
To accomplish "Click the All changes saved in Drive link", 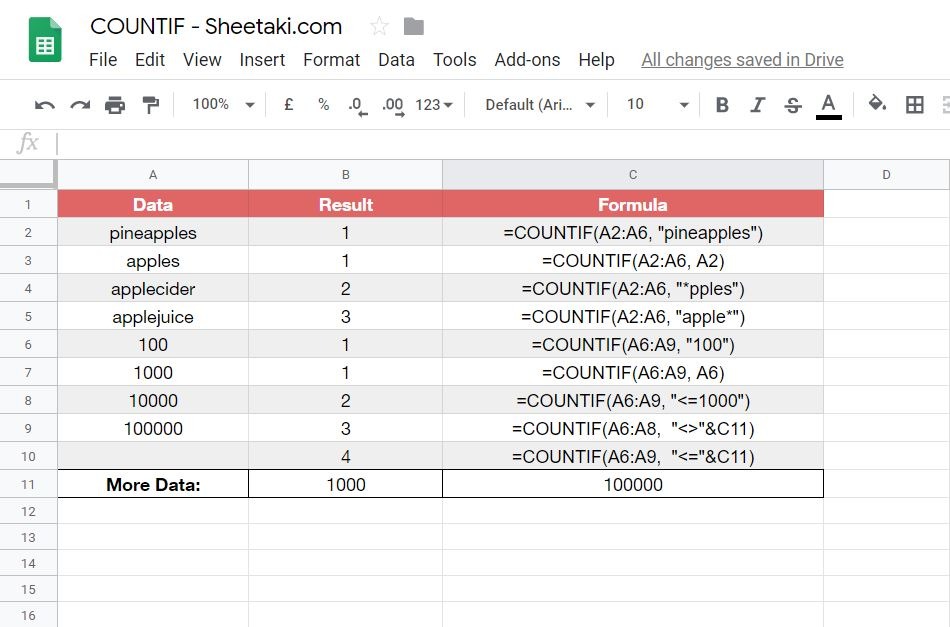I will (742, 60).
